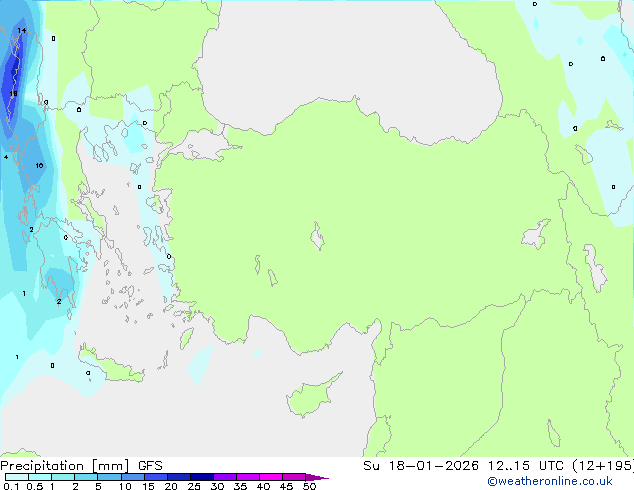Select the 20 mm dark blue swatch
This screenshot has width=634, height=490.
pos(178,477)
